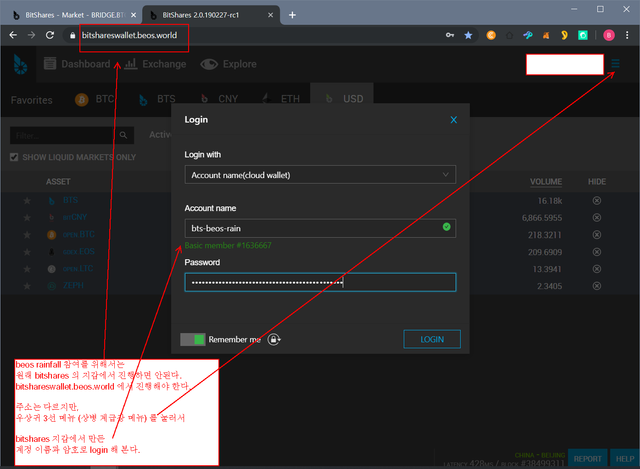Viewport: 640px width, 469px height.
Task: Open the ZEPH asset link
Action: (x=73, y=285)
